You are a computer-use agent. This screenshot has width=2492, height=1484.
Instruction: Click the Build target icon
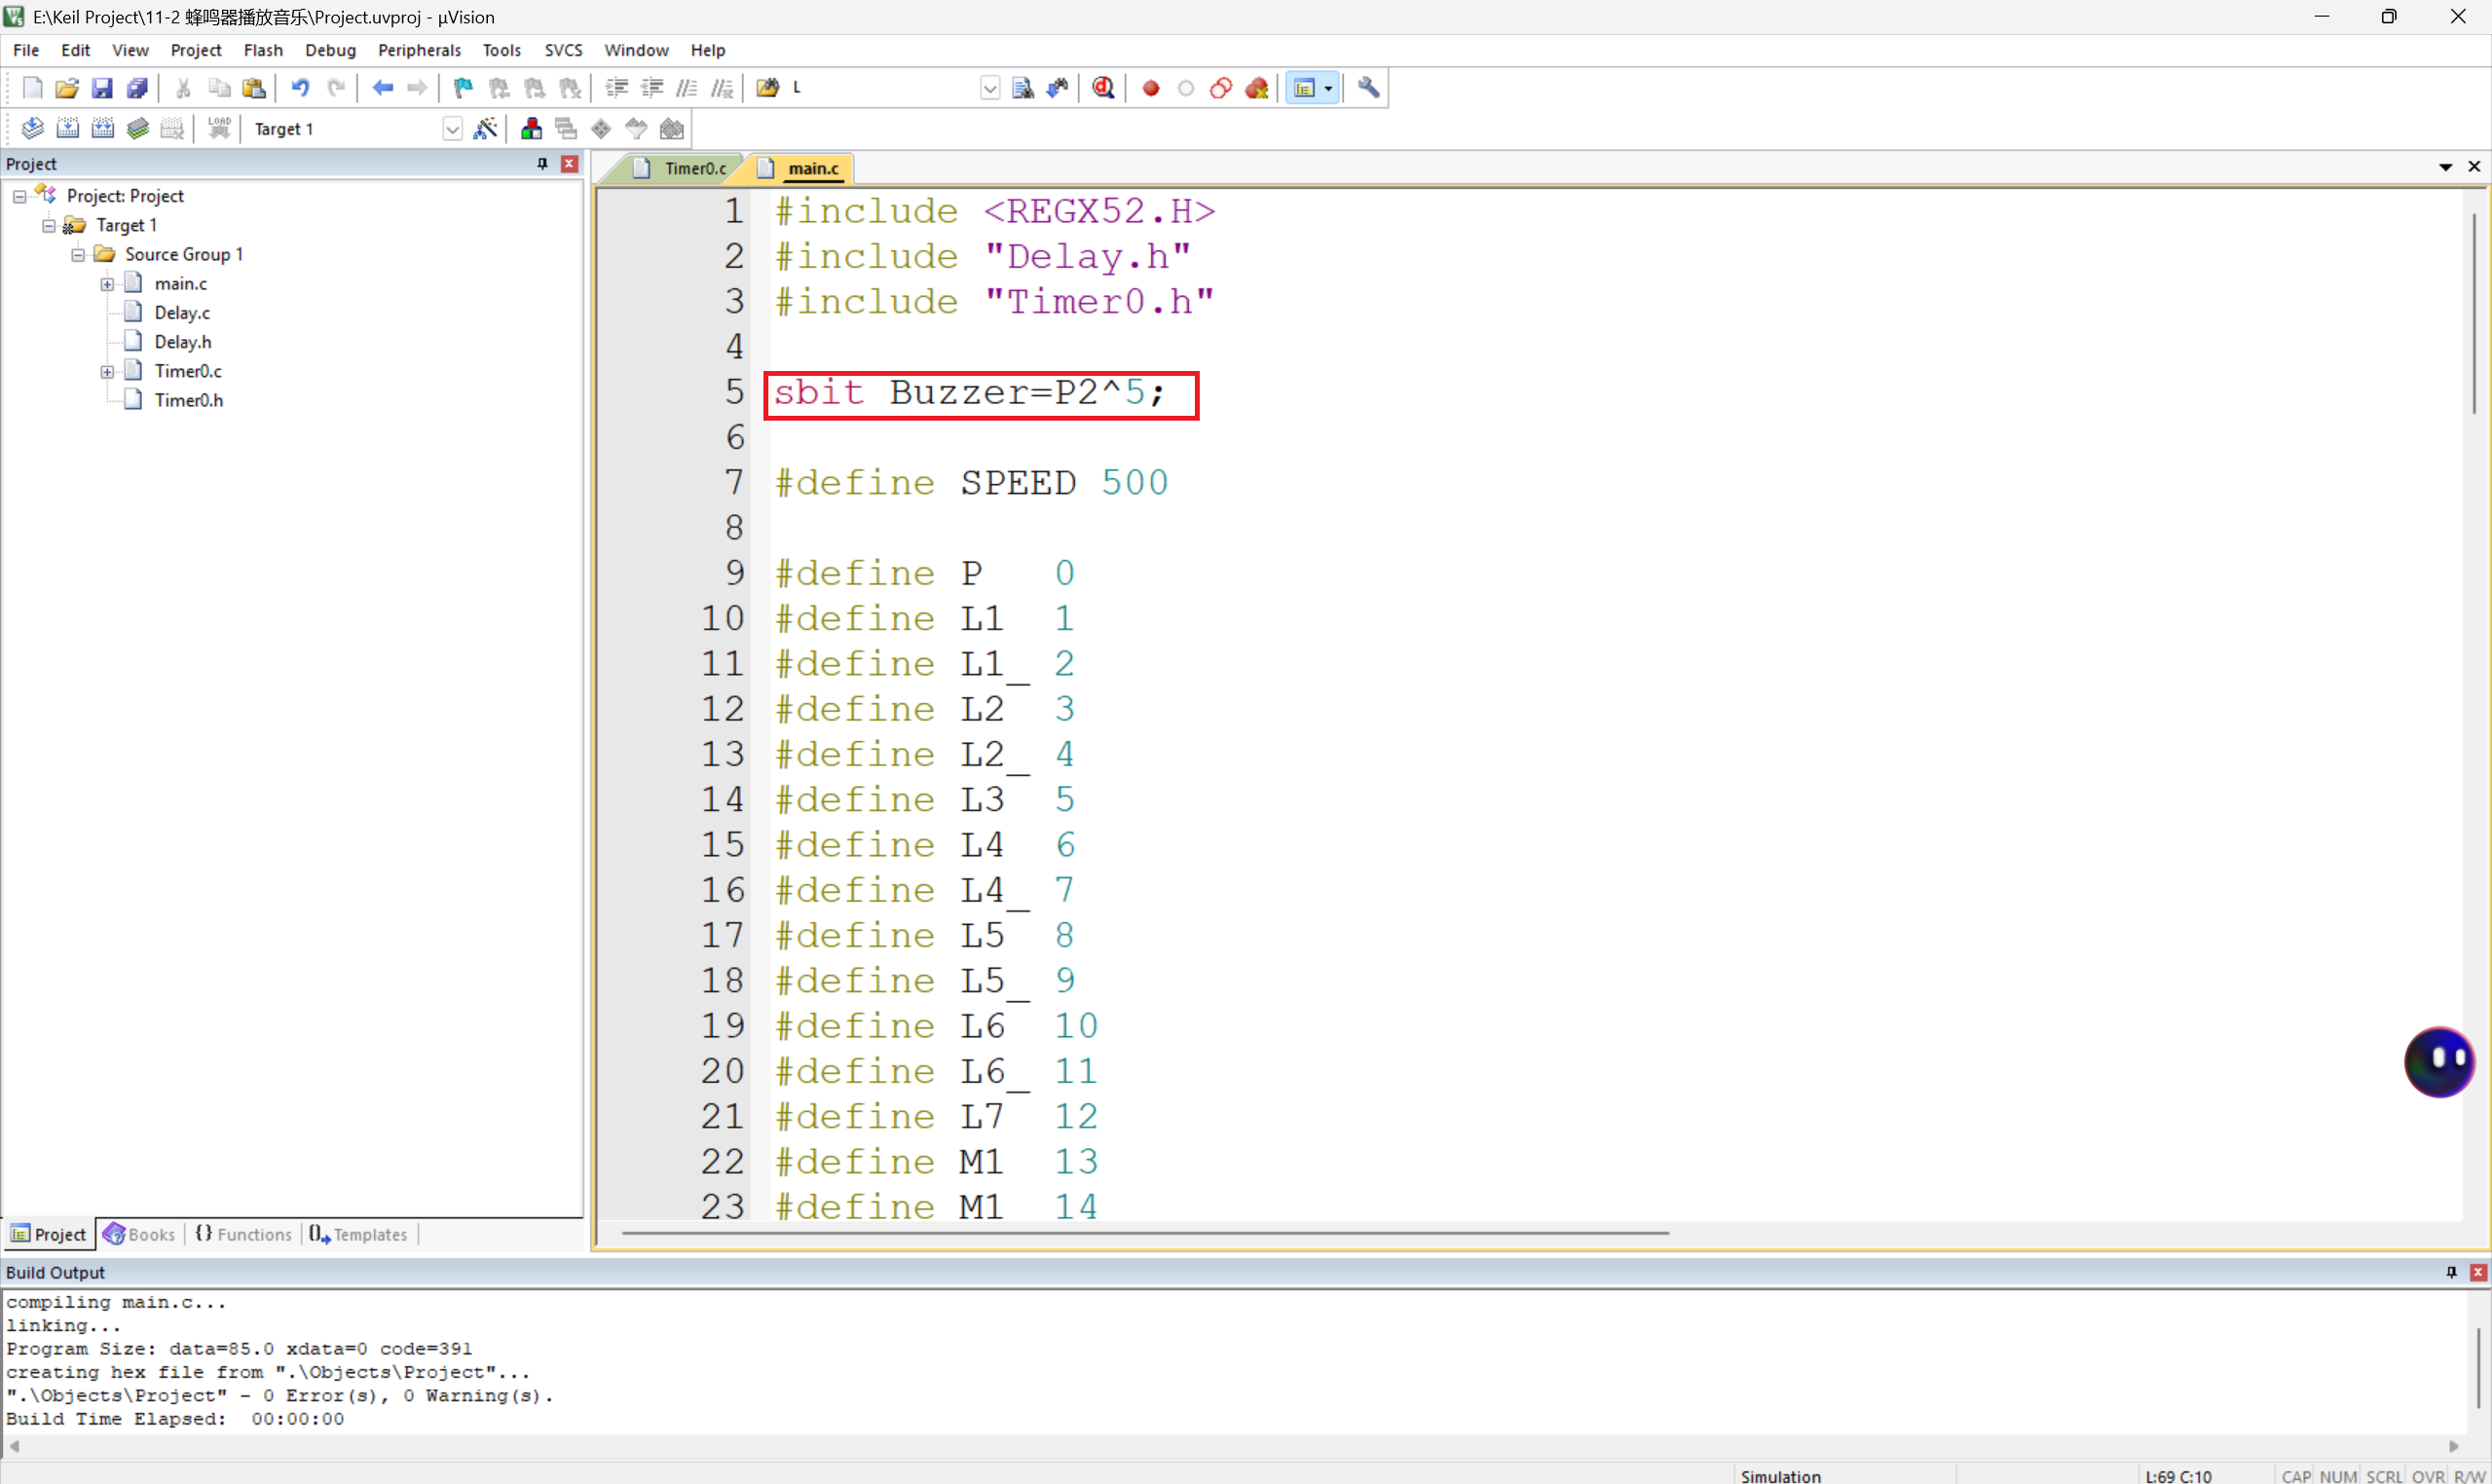67,129
